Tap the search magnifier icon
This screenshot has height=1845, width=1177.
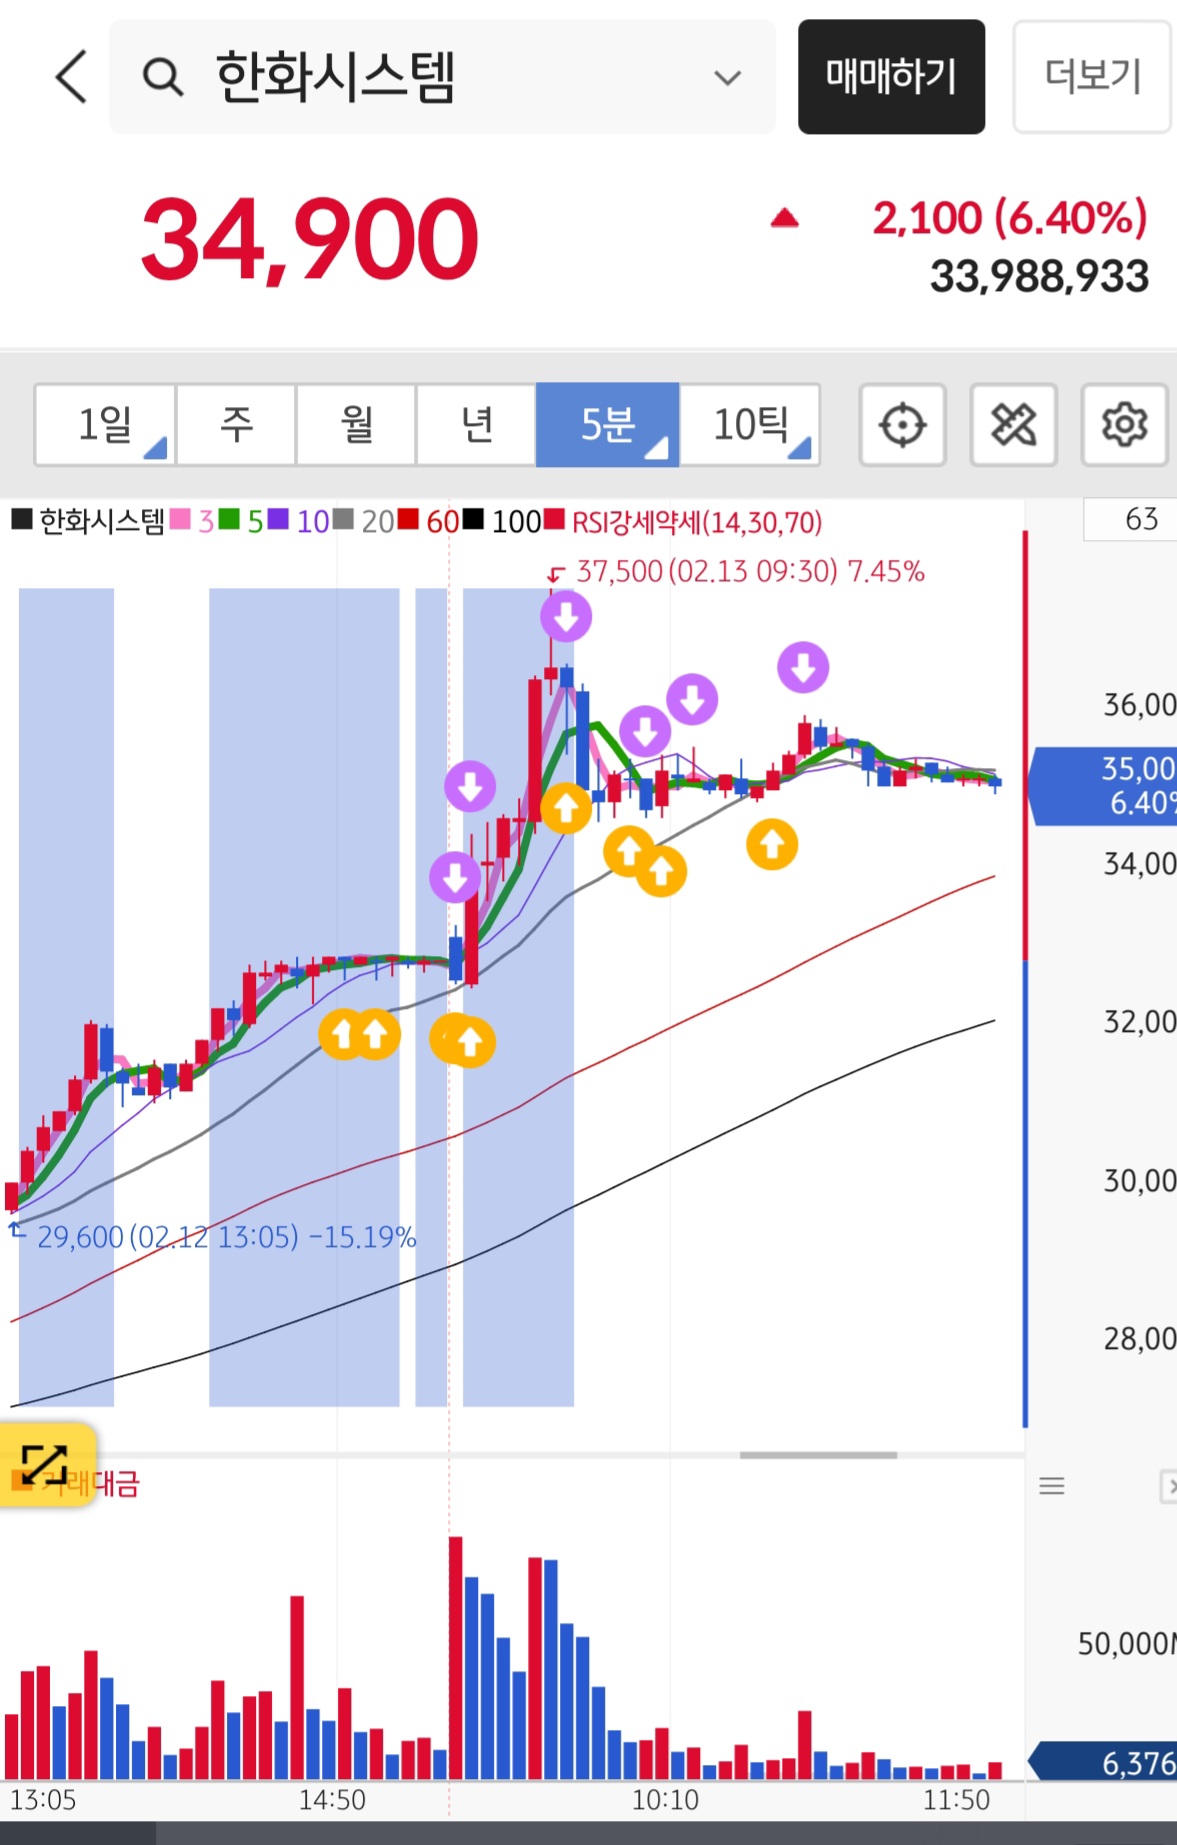tap(163, 77)
